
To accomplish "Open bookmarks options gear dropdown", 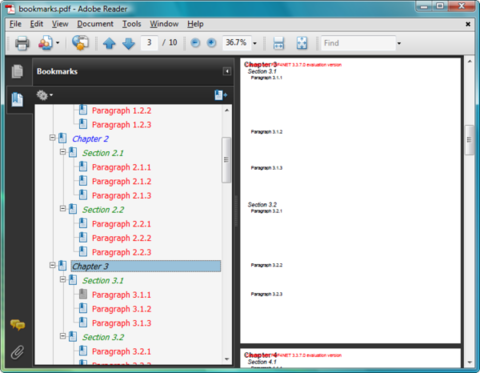I will pyautogui.click(x=45, y=95).
